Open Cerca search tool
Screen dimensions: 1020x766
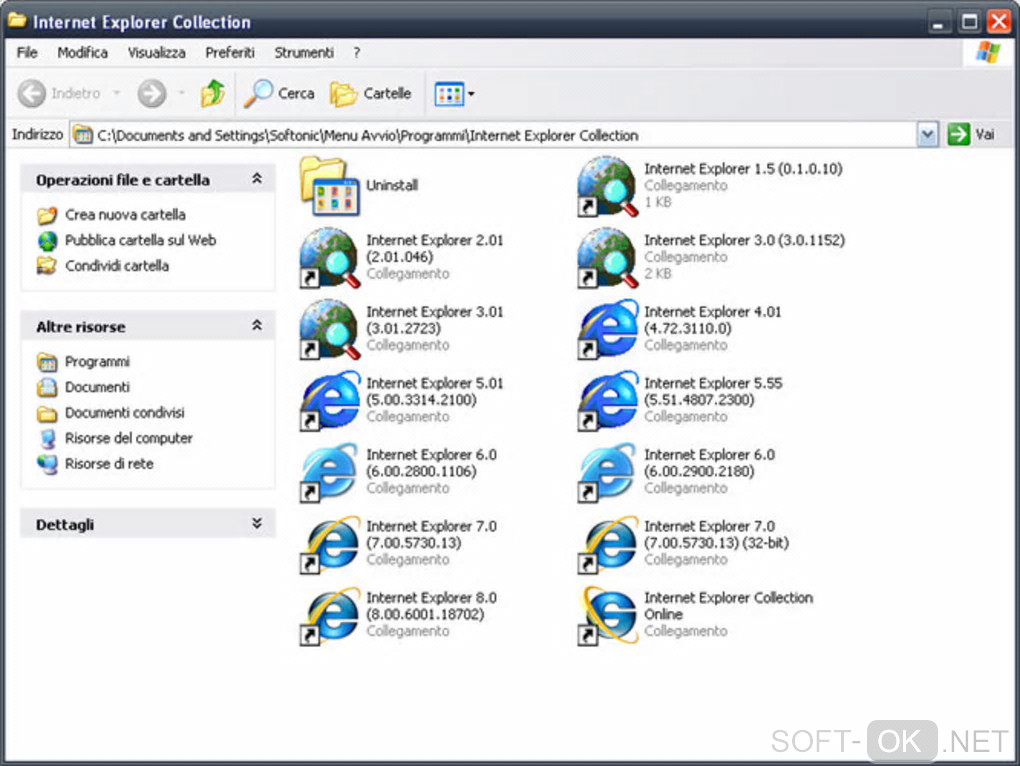tap(279, 94)
